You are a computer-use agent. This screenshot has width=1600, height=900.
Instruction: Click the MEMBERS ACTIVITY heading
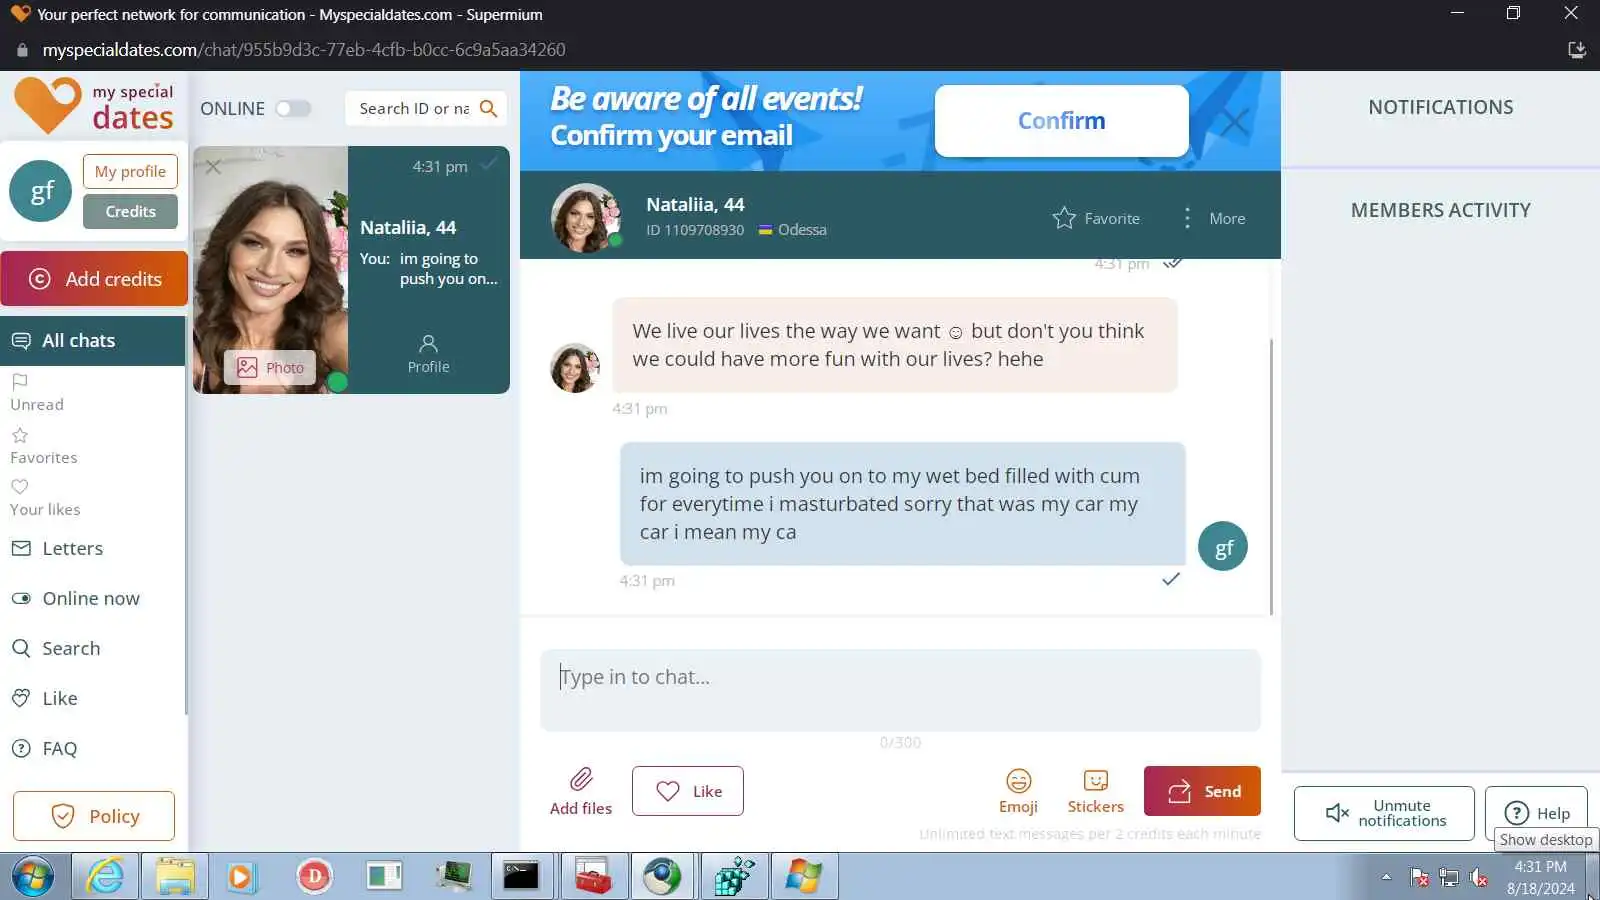(1440, 210)
